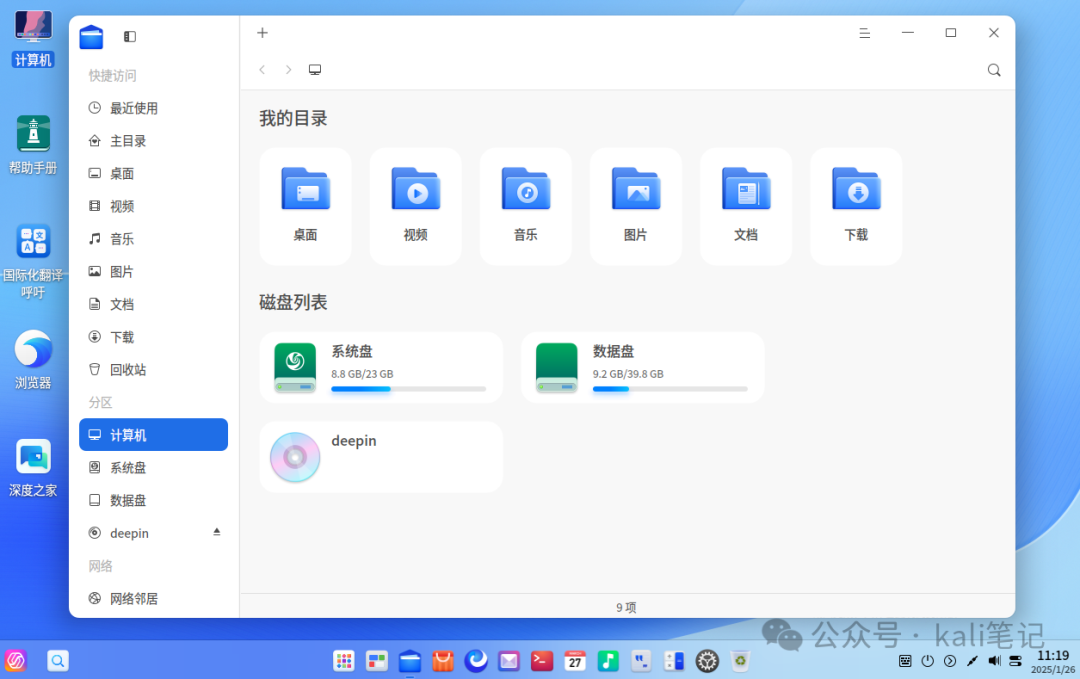
Task: Open the calendar dock icon
Action: (575, 661)
